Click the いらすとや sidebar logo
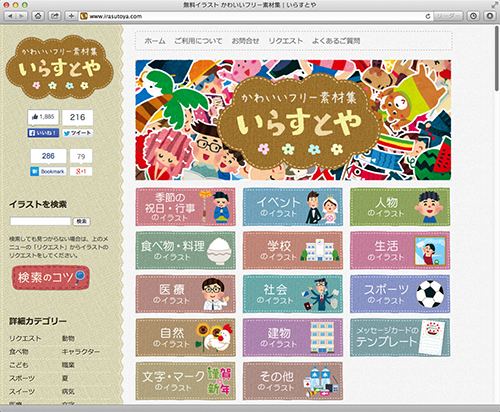This screenshot has width=500, height=412. coord(60,68)
